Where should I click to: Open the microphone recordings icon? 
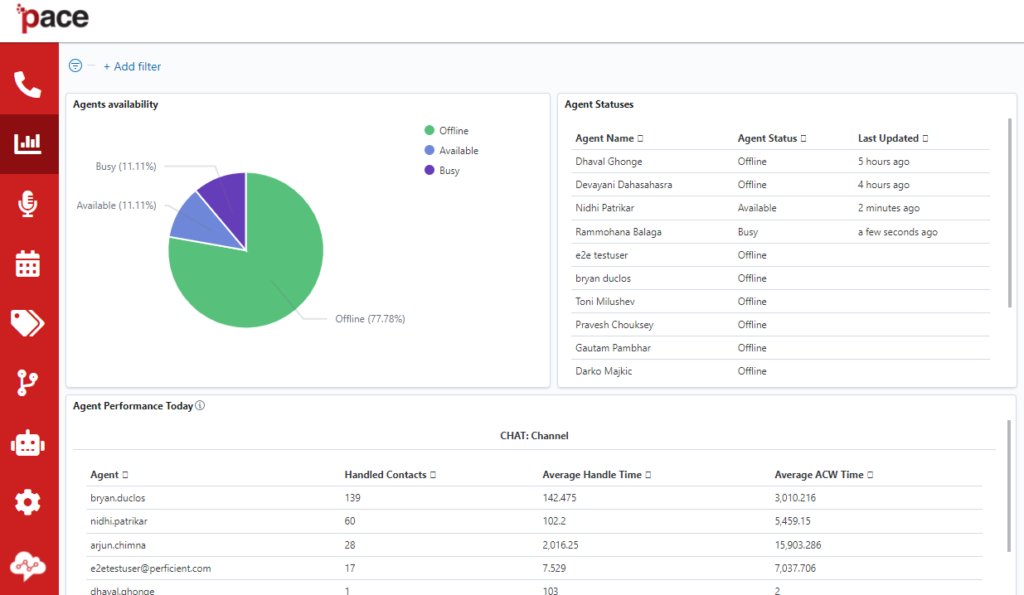tap(27, 204)
